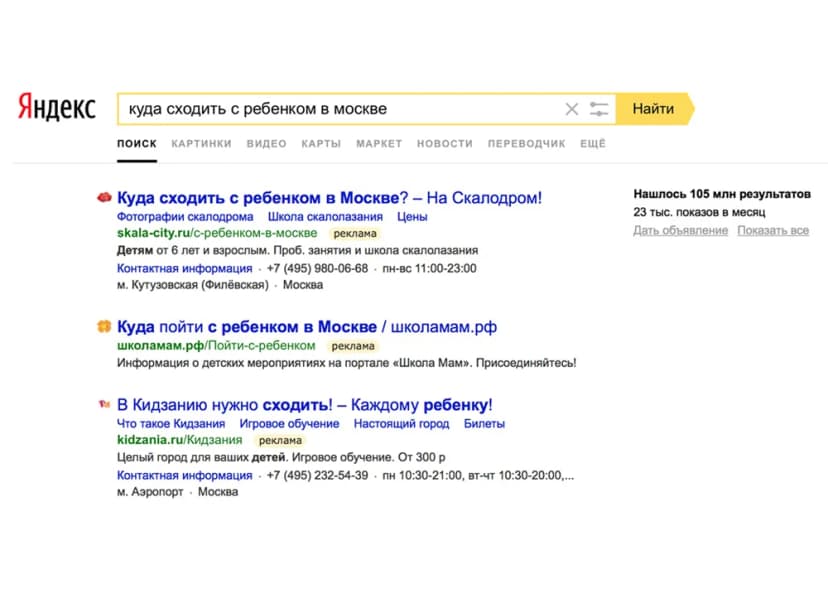This screenshot has width=828, height=613.
Task: Click the школамам.рф/Пойти-с-ребенком URL
Action: tap(216, 345)
